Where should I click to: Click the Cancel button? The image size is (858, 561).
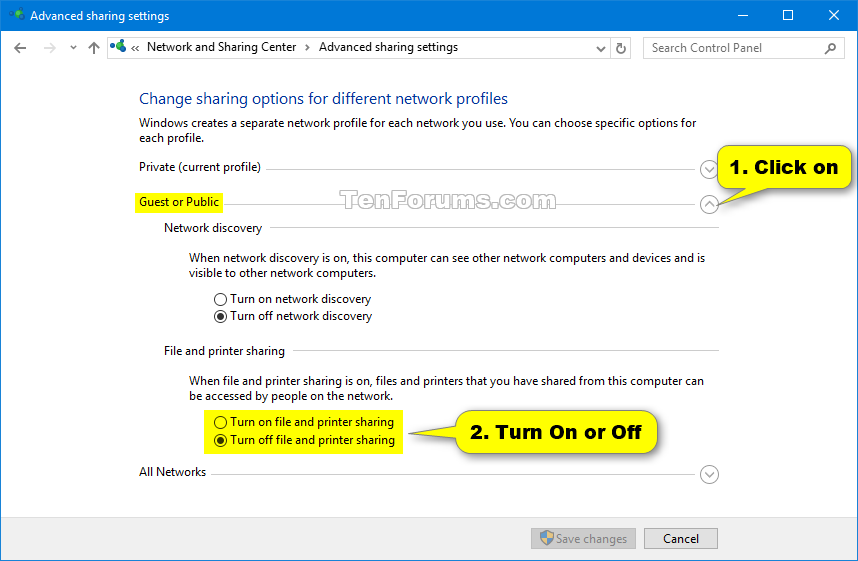[x=681, y=539]
